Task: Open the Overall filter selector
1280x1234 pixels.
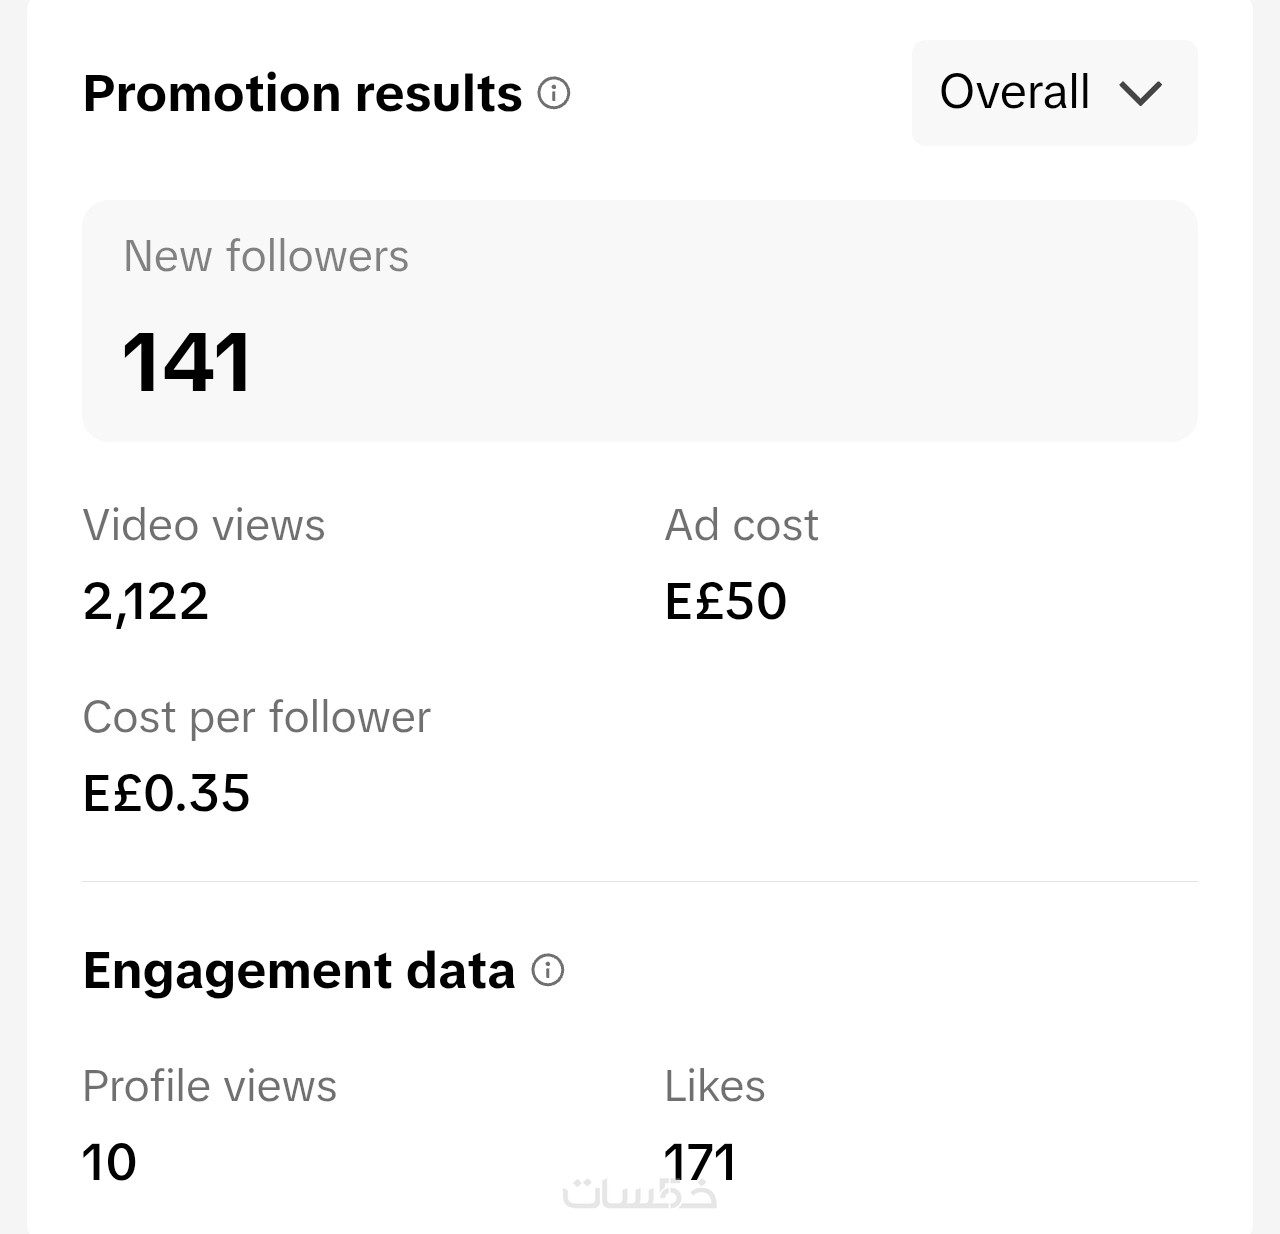Action: coord(1054,93)
